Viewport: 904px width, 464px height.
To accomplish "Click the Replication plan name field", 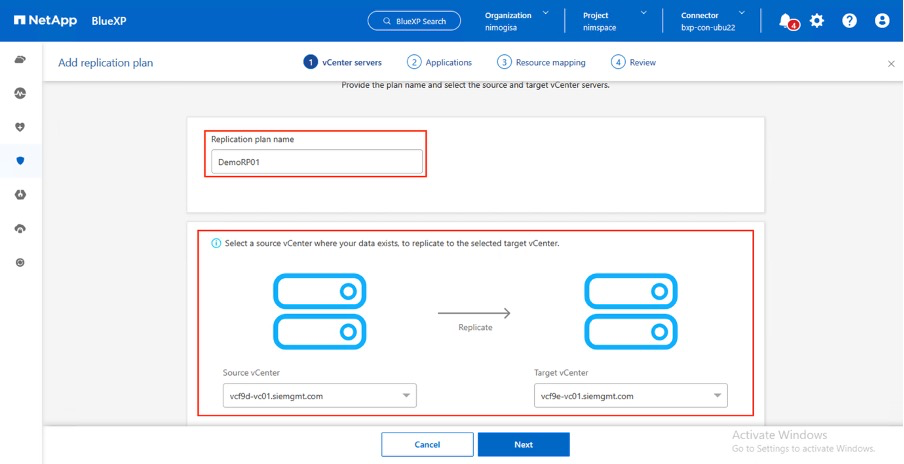I will click(316, 161).
